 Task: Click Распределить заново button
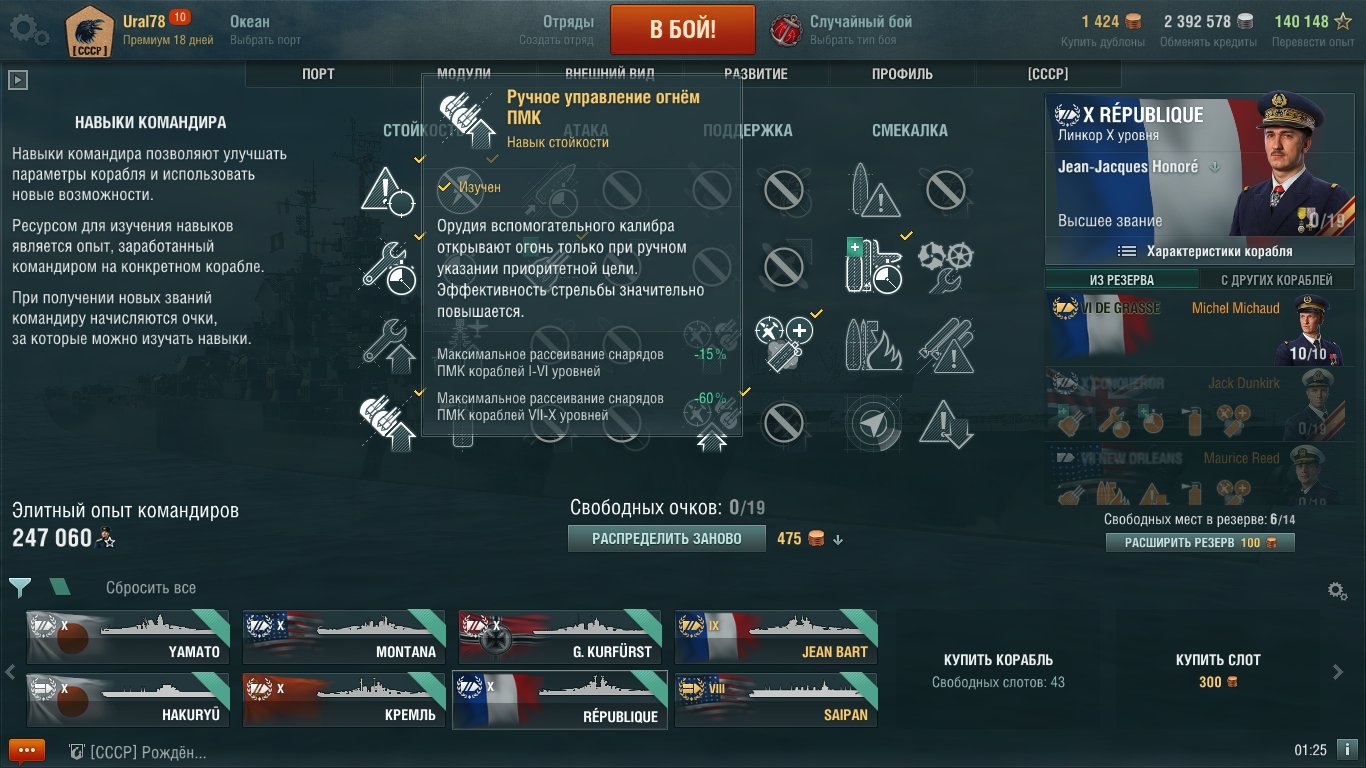coord(667,539)
